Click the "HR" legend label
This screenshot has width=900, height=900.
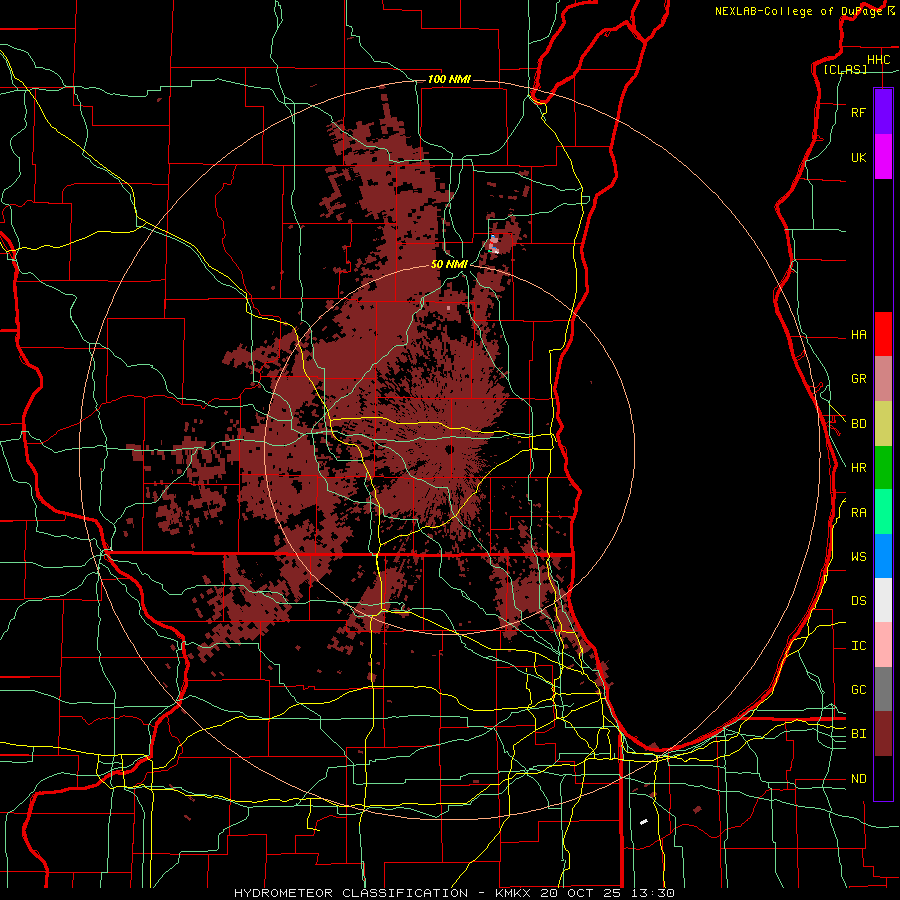click(858, 468)
